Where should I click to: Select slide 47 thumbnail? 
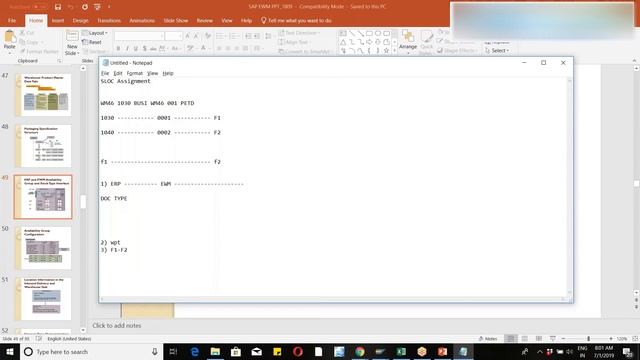(x=43, y=95)
